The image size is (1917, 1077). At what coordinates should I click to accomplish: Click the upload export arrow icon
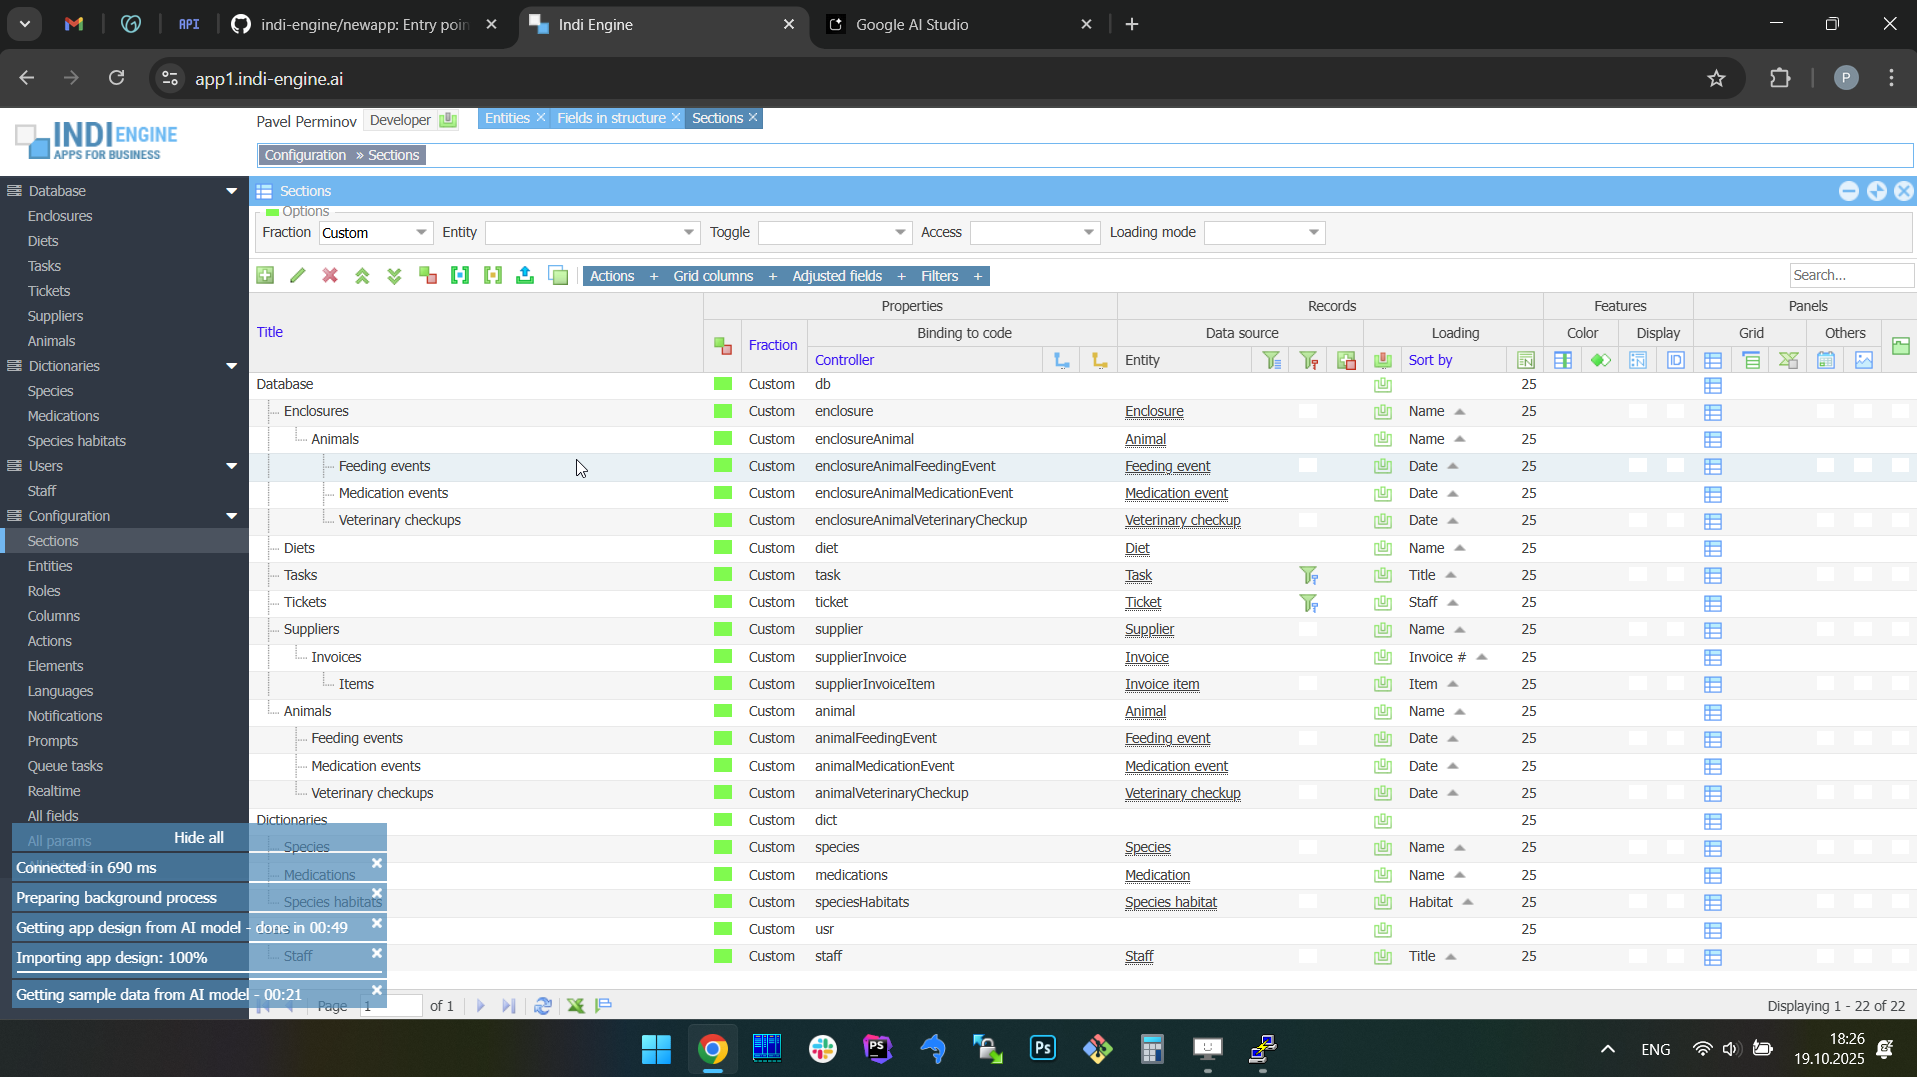525,276
